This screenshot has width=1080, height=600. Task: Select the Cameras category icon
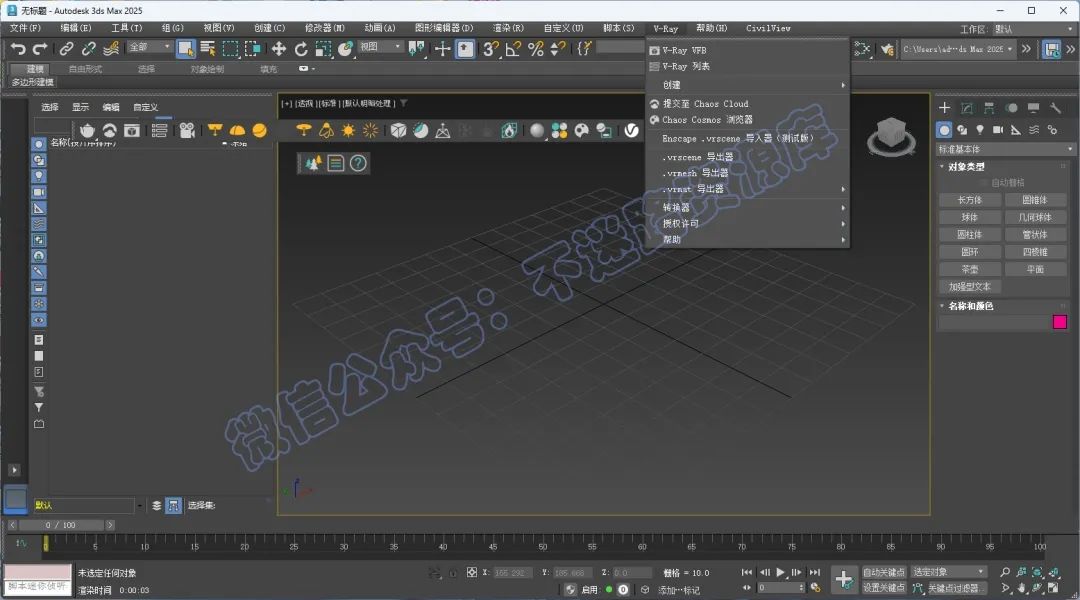[x=998, y=130]
